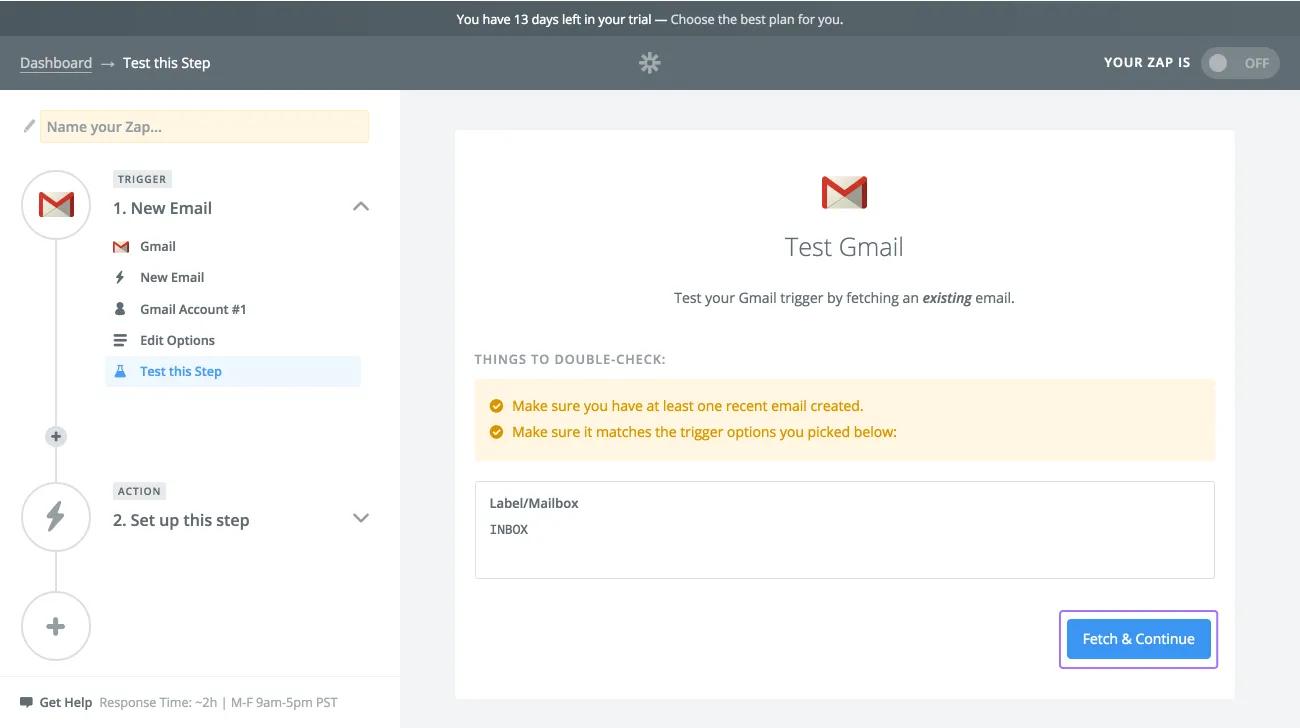
Task: Go to the Dashboard link
Action: [56, 63]
